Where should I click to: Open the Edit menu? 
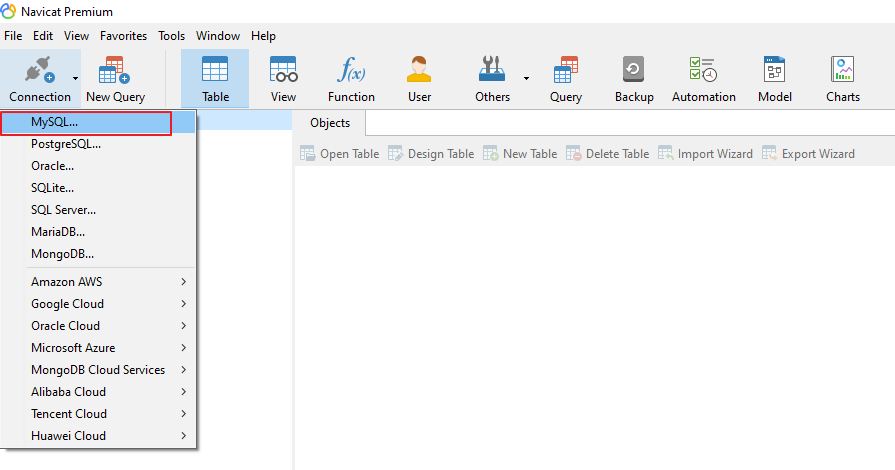[x=43, y=36]
